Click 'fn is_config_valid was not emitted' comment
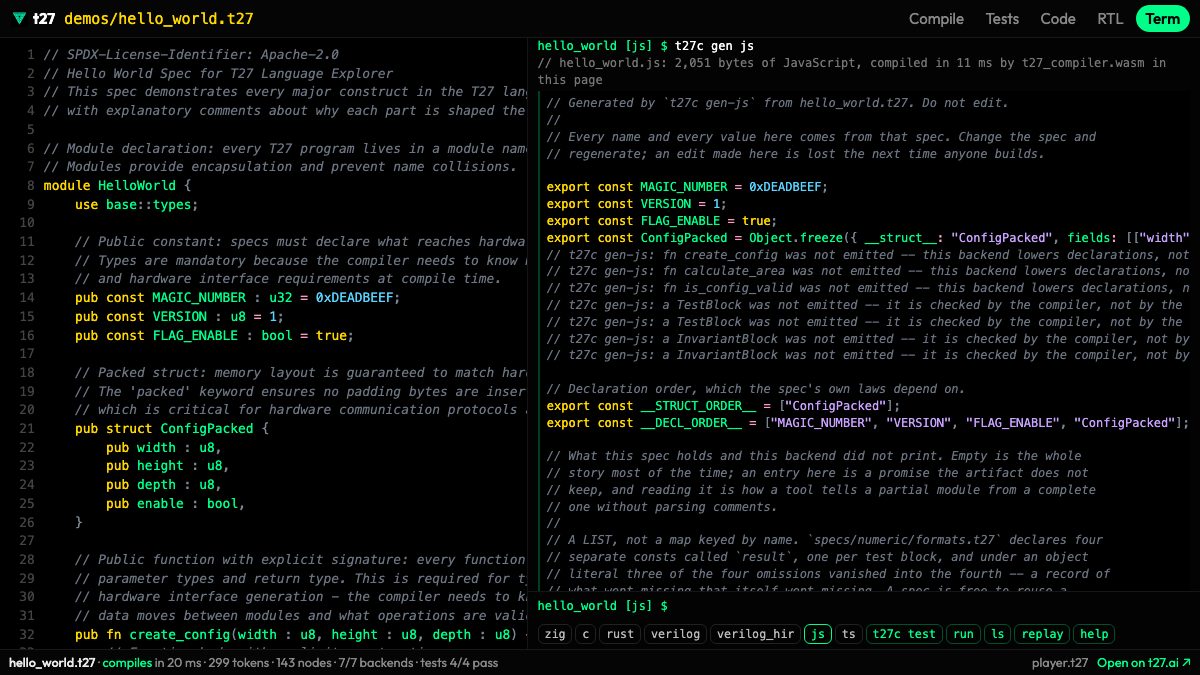This screenshot has width=1200, height=675. pyautogui.click(x=868, y=288)
